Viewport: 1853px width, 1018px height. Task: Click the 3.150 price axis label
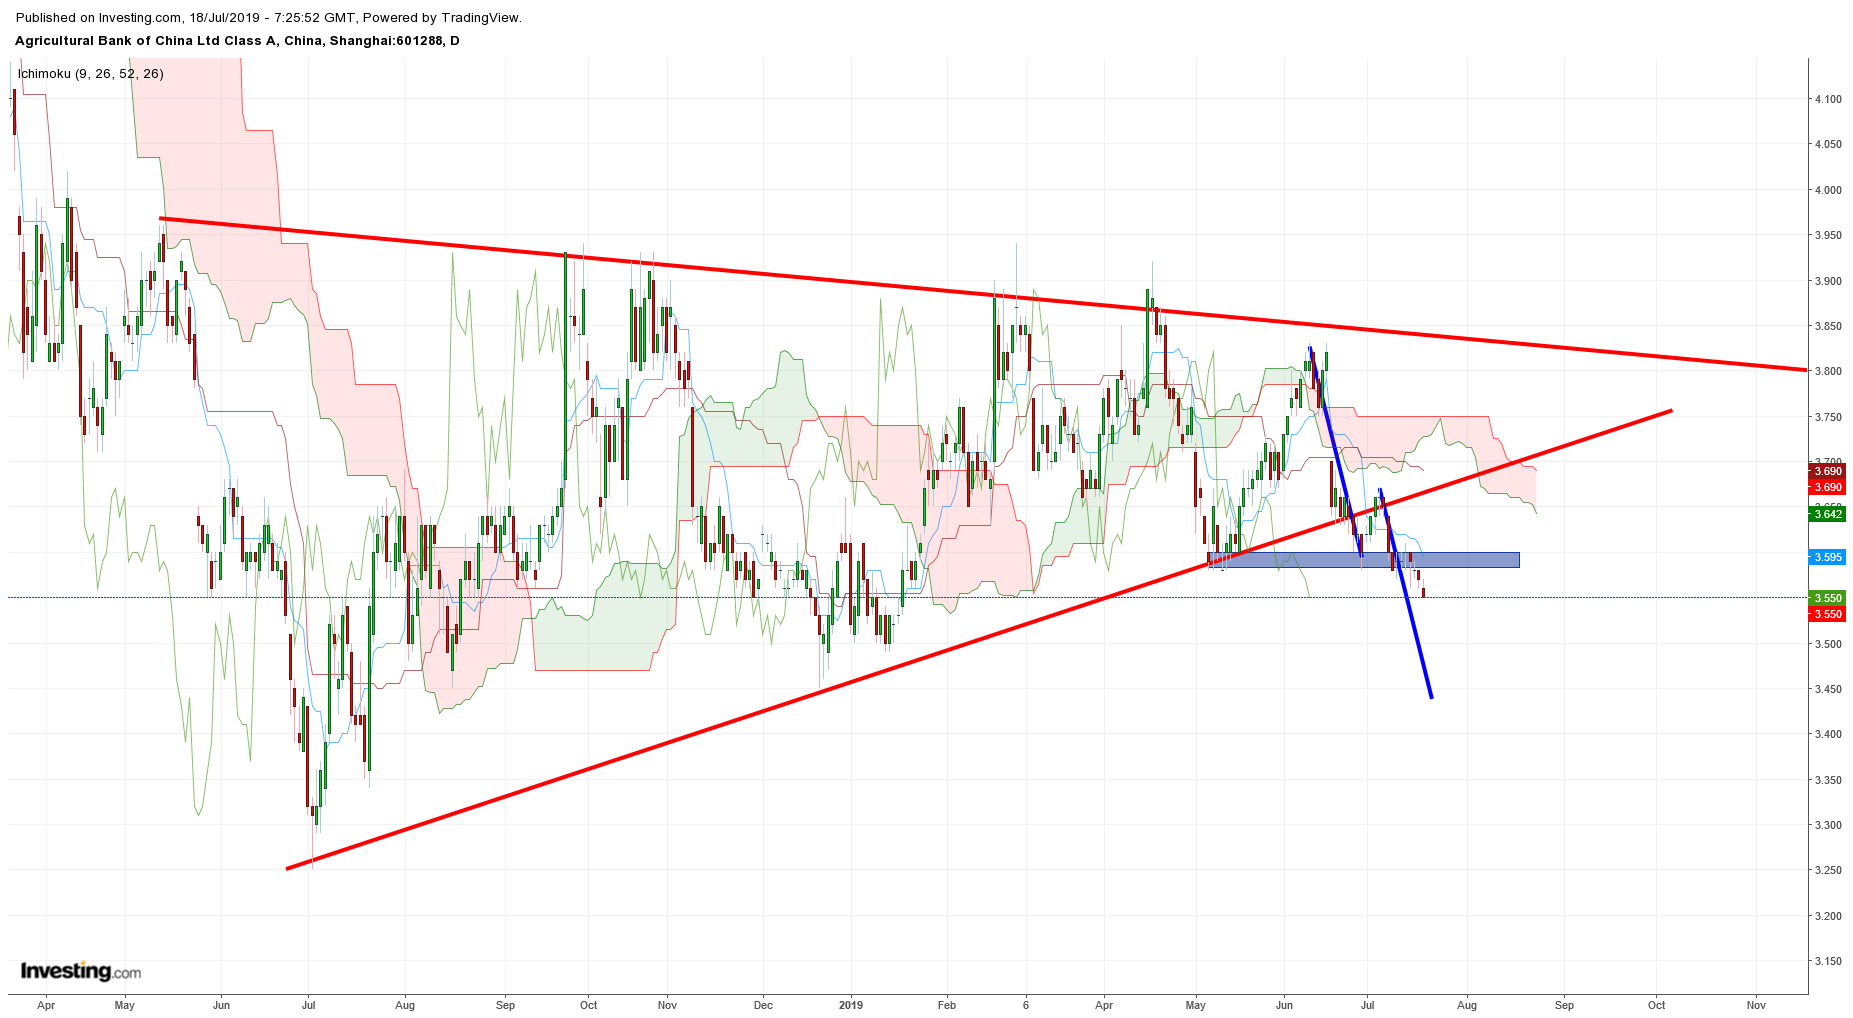point(1828,961)
